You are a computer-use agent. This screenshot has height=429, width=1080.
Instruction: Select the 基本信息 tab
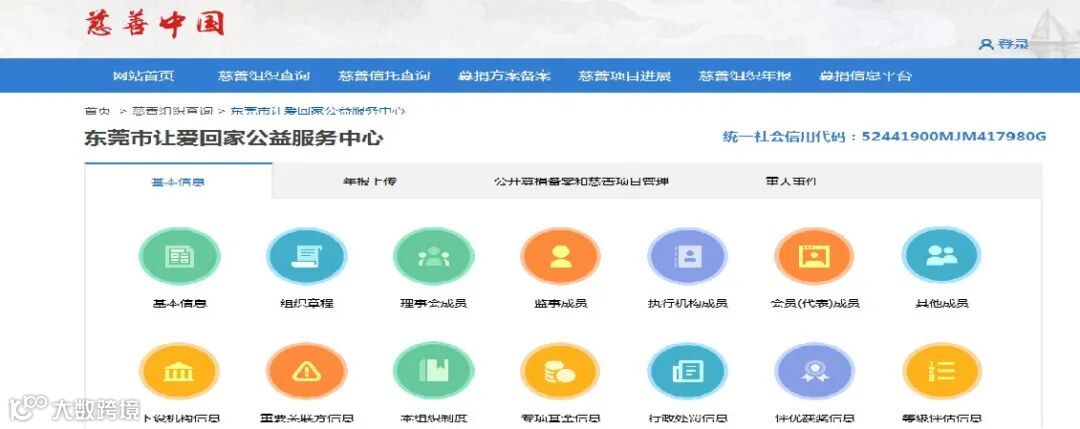click(178, 182)
